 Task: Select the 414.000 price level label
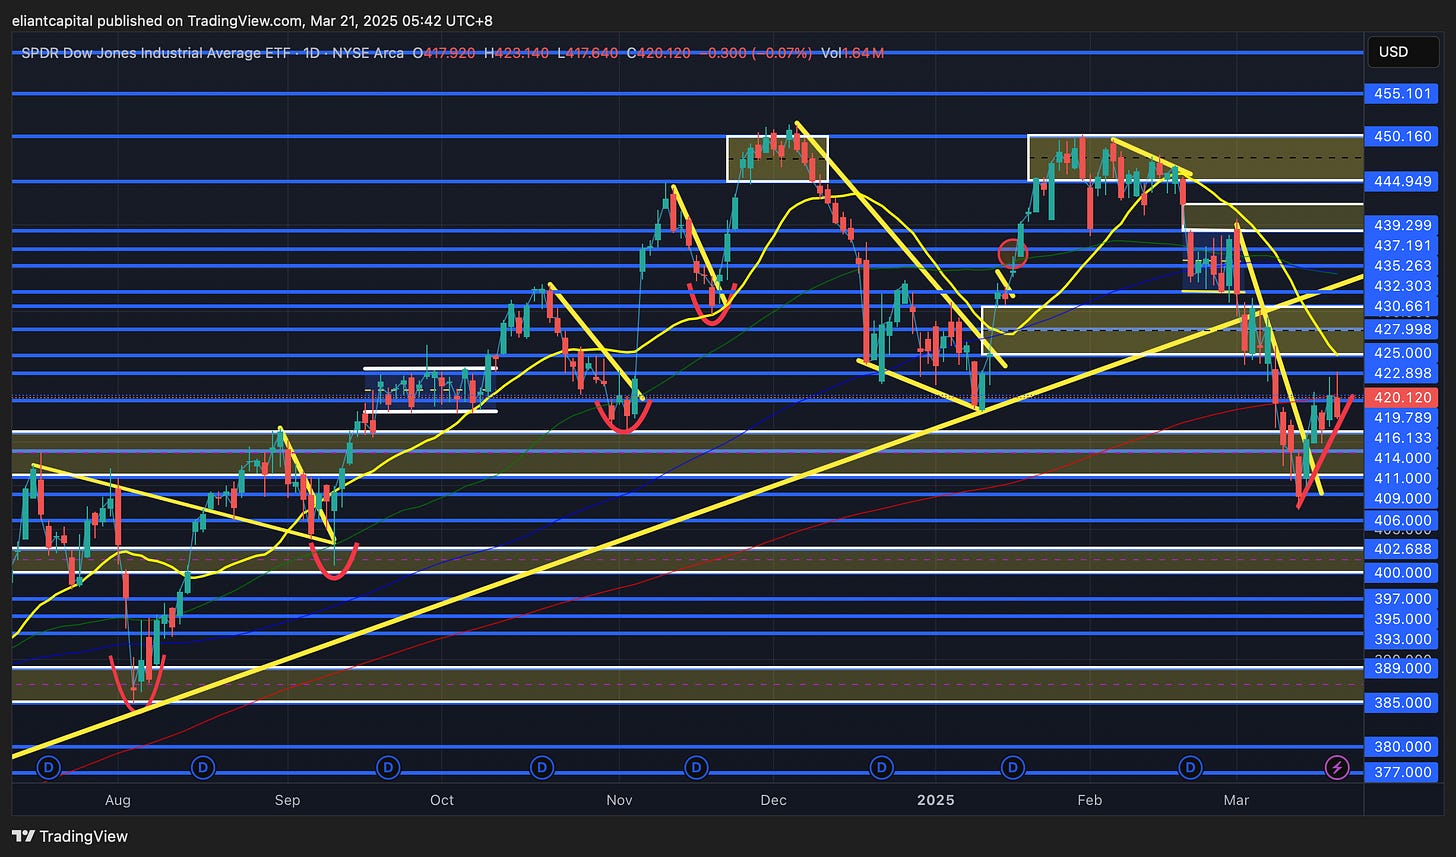[x=1404, y=458]
